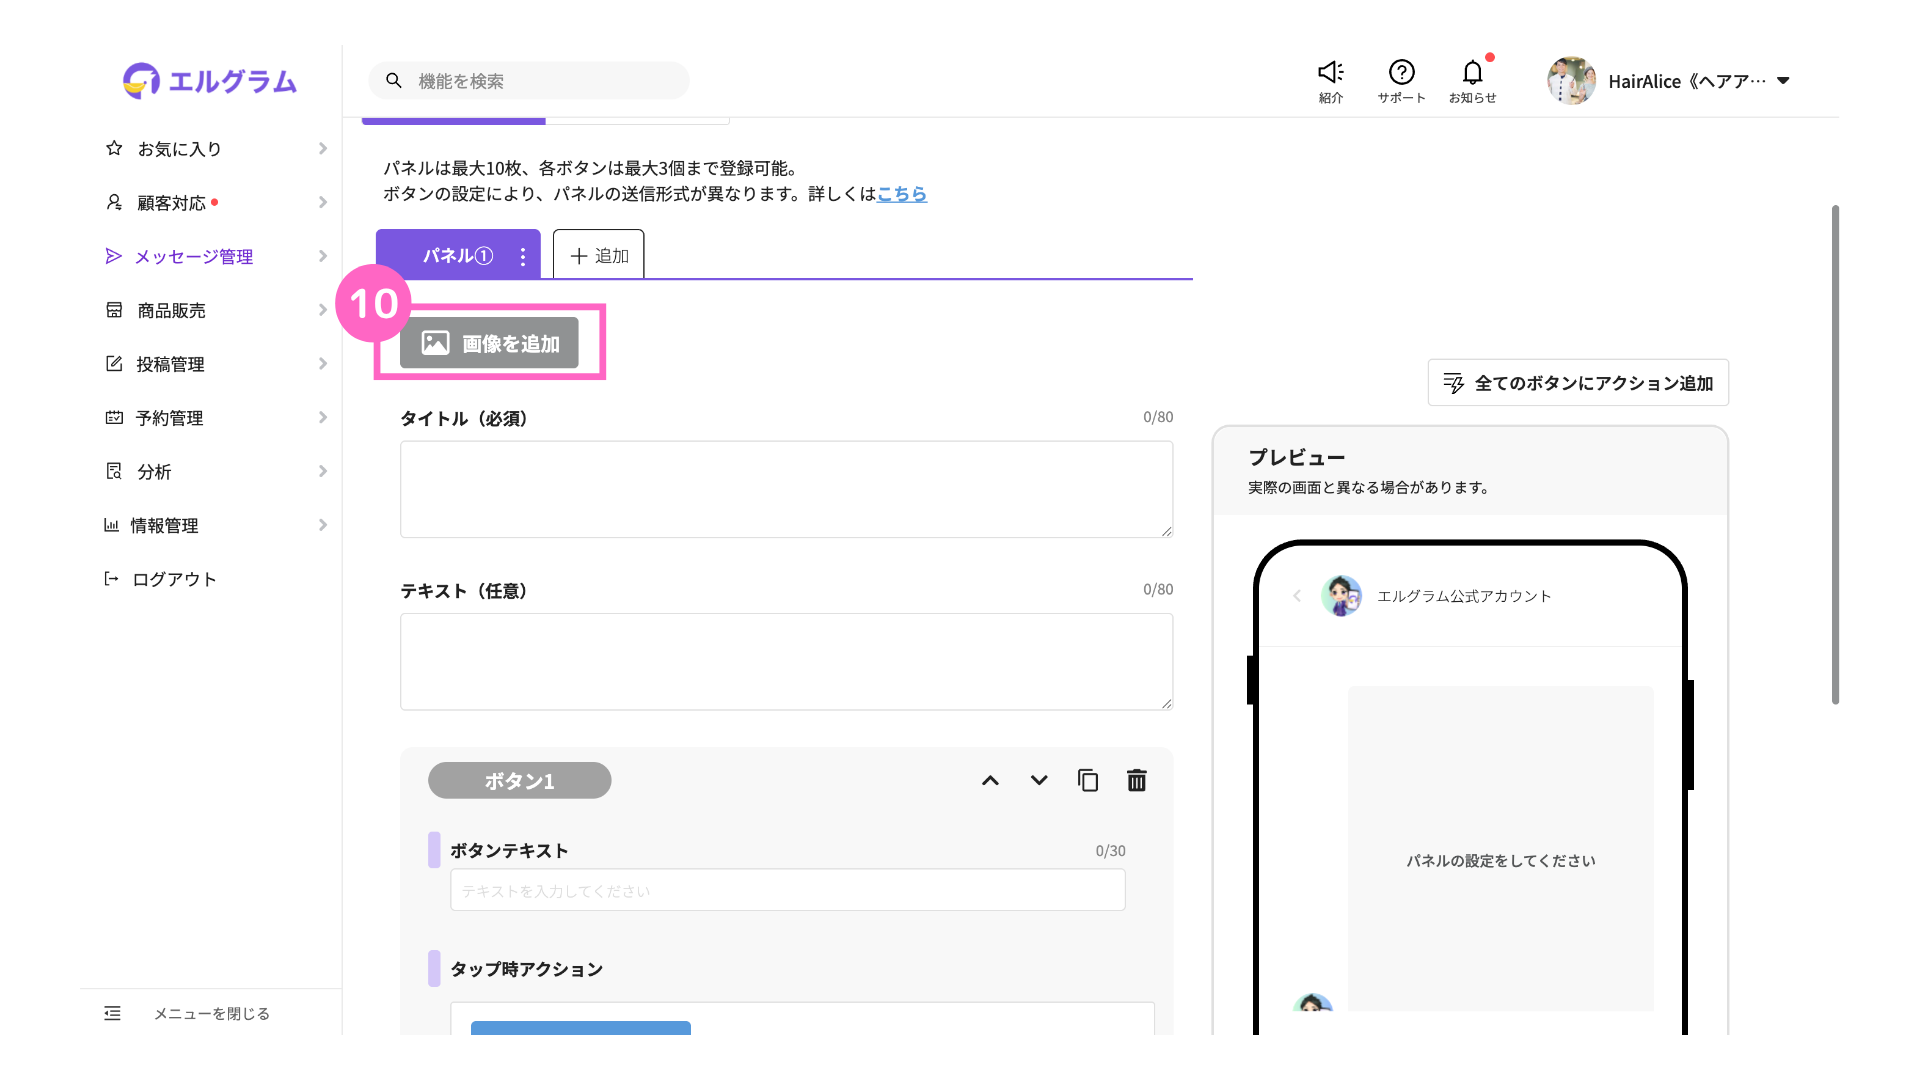Image resolution: width=1920 pixels, height=1080 pixels.
Task: Move ボタン1 down with the down arrow
Action: [1039, 781]
